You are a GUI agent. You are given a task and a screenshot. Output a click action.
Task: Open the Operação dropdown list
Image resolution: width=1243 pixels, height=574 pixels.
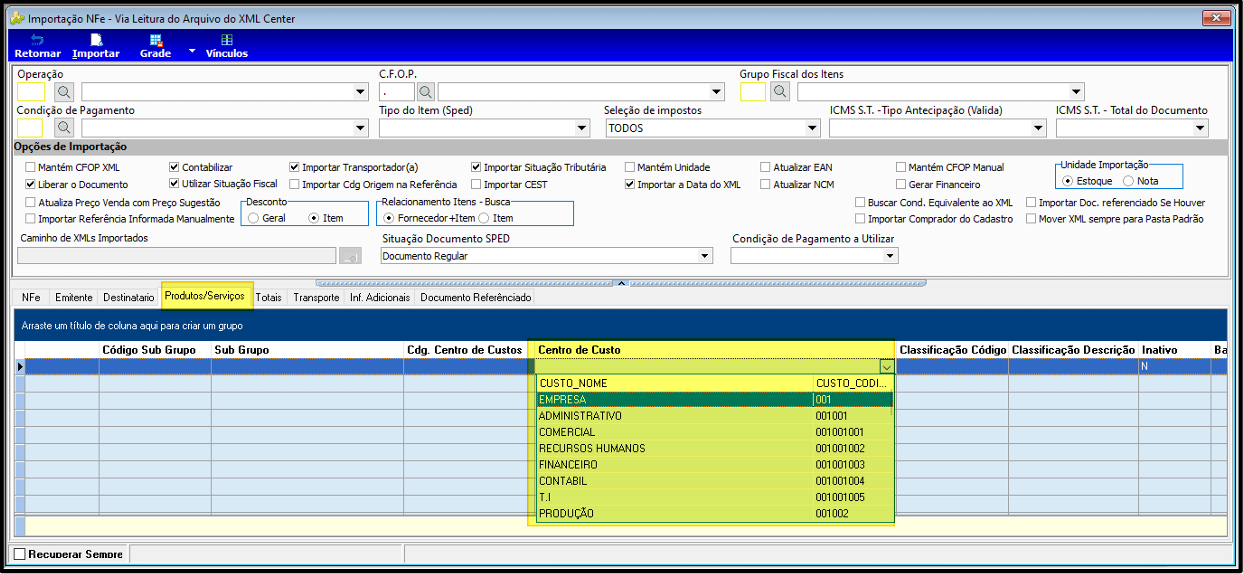pyautogui.click(x=361, y=93)
